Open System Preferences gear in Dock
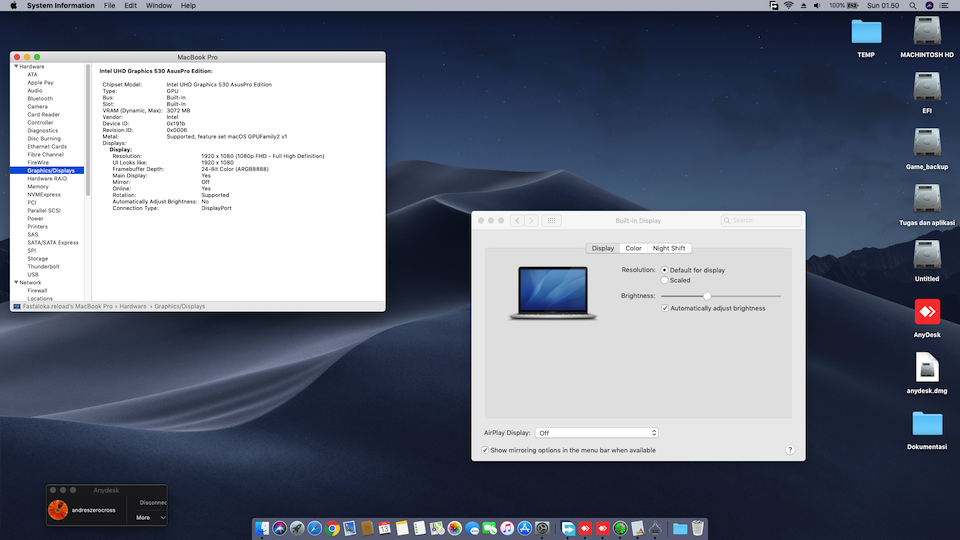Viewport: 960px width, 540px height. 542,528
